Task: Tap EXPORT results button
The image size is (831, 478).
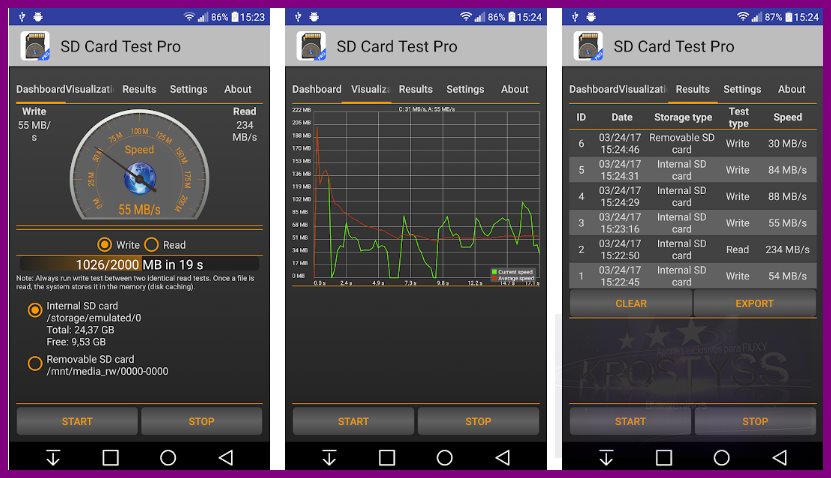Action: pos(755,304)
